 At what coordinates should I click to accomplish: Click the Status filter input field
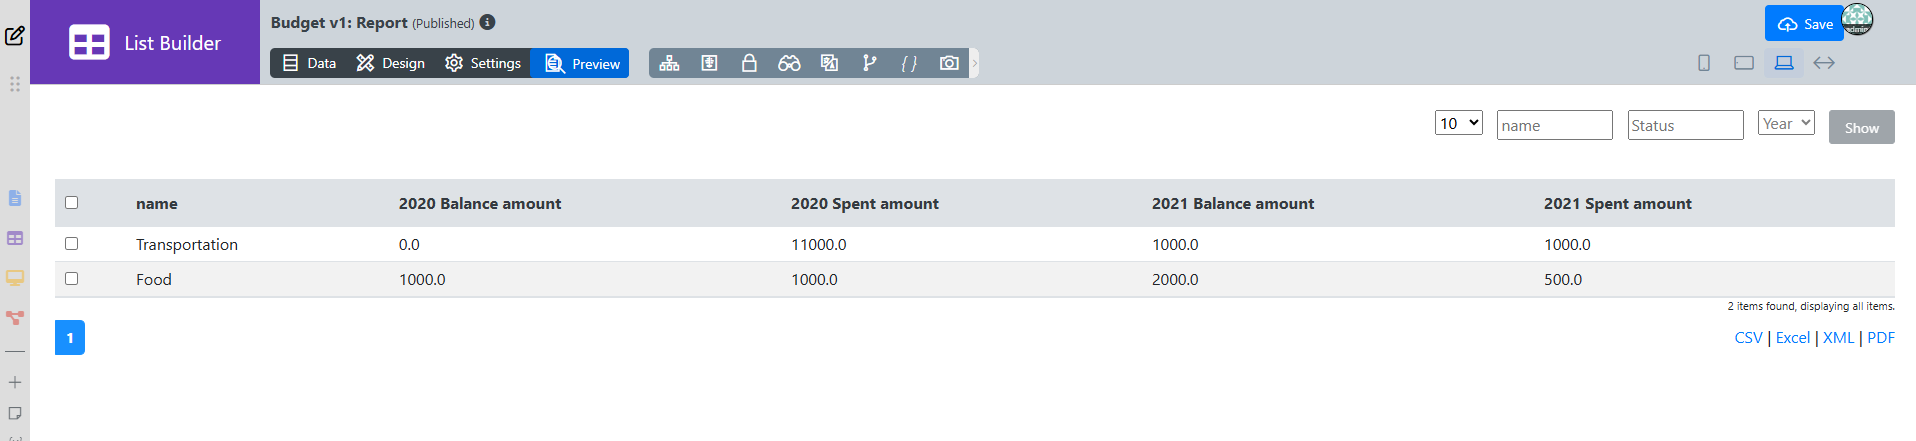coord(1685,125)
